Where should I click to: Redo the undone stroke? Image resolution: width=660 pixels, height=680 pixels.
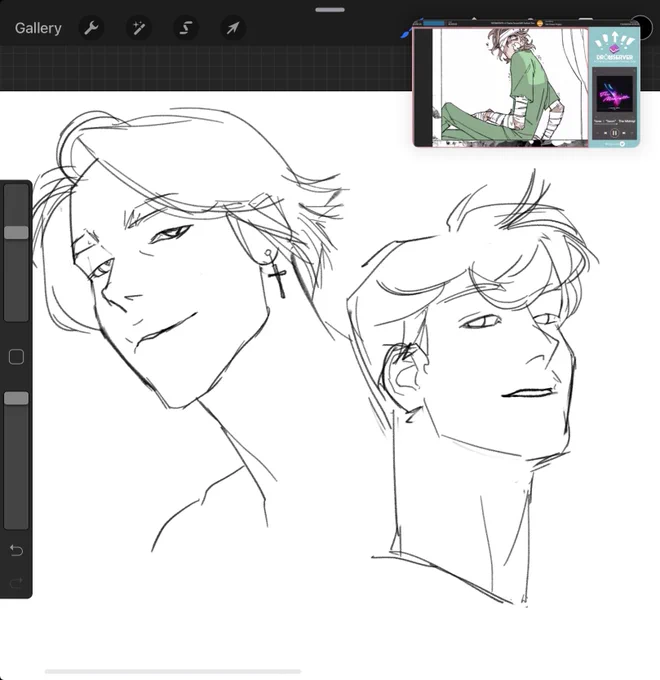point(16,583)
